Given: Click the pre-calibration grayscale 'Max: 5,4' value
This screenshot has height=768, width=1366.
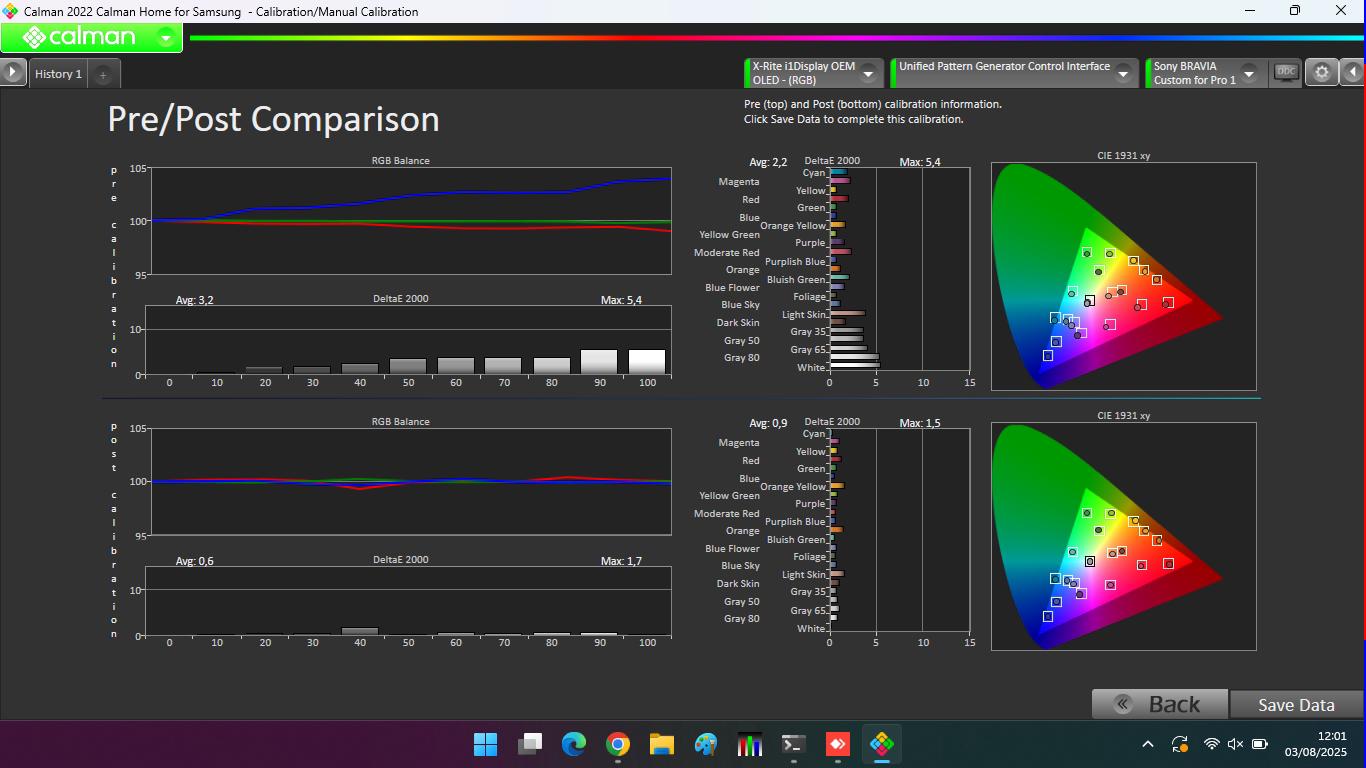Looking at the screenshot, I should tap(621, 300).
